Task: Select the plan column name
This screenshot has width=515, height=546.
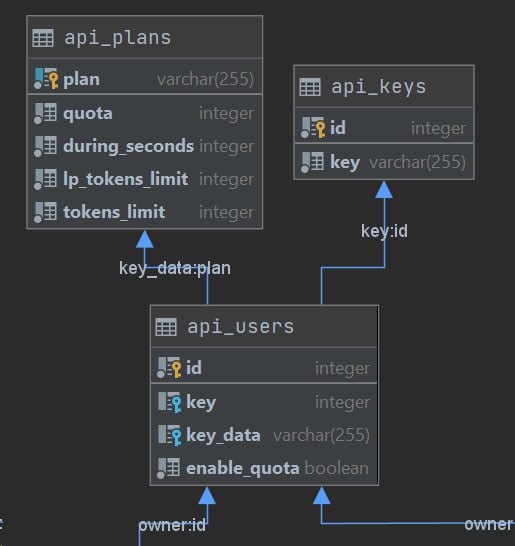Action: 81,80
